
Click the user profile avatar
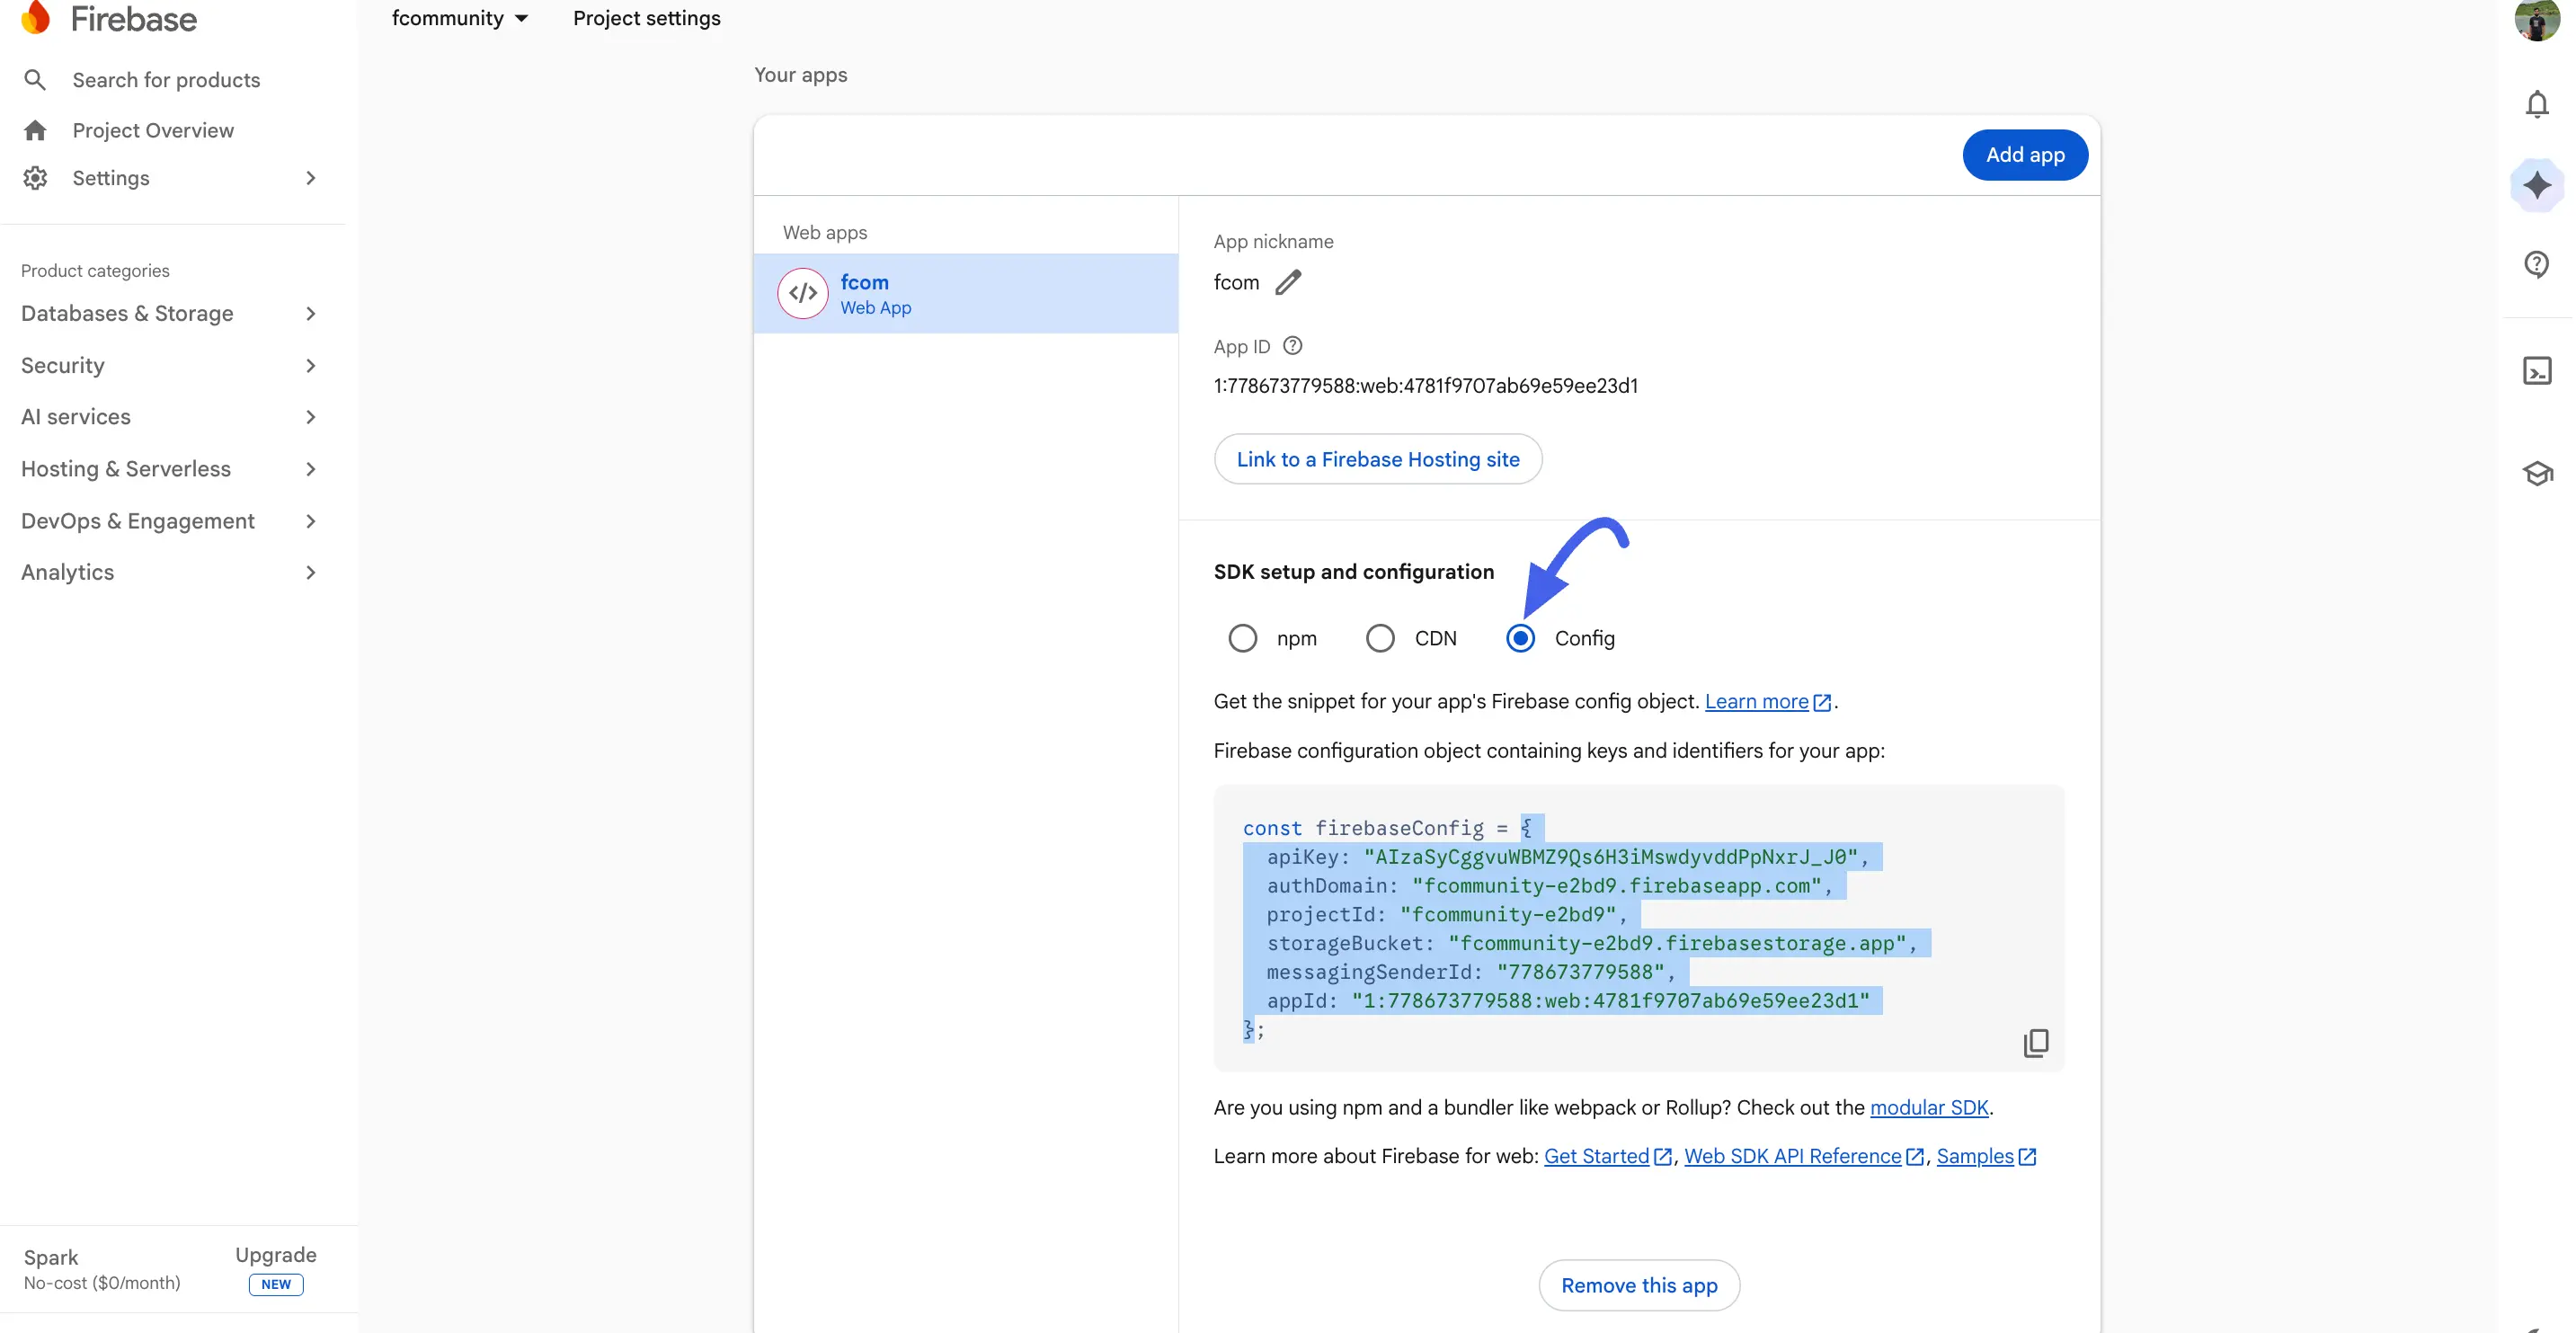pyautogui.click(x=2536, y=19)
